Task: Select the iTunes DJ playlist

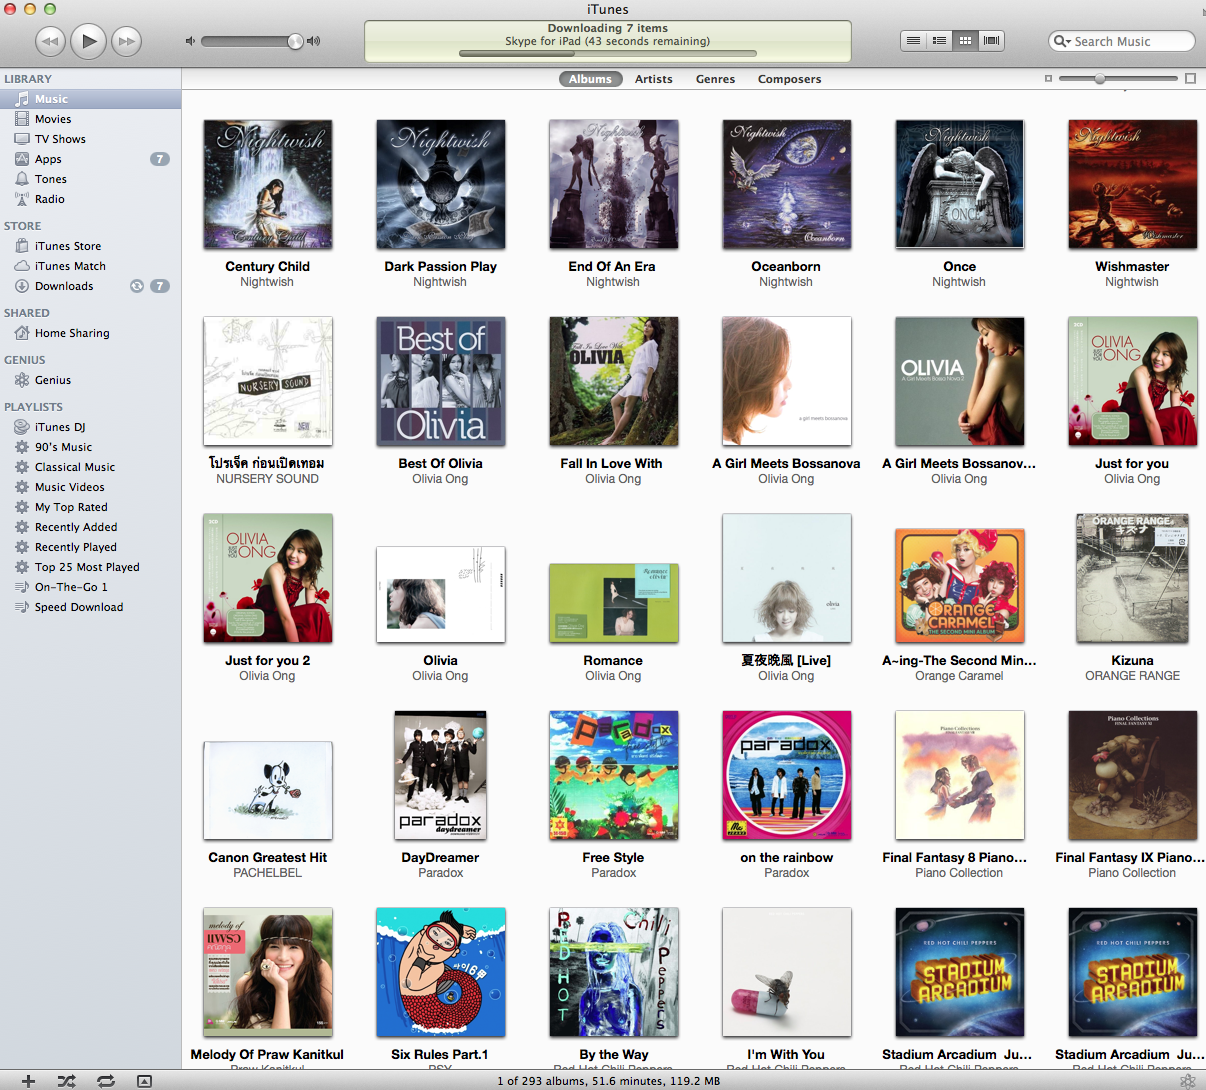Action: pyautogui.click(x=90, y=427)
